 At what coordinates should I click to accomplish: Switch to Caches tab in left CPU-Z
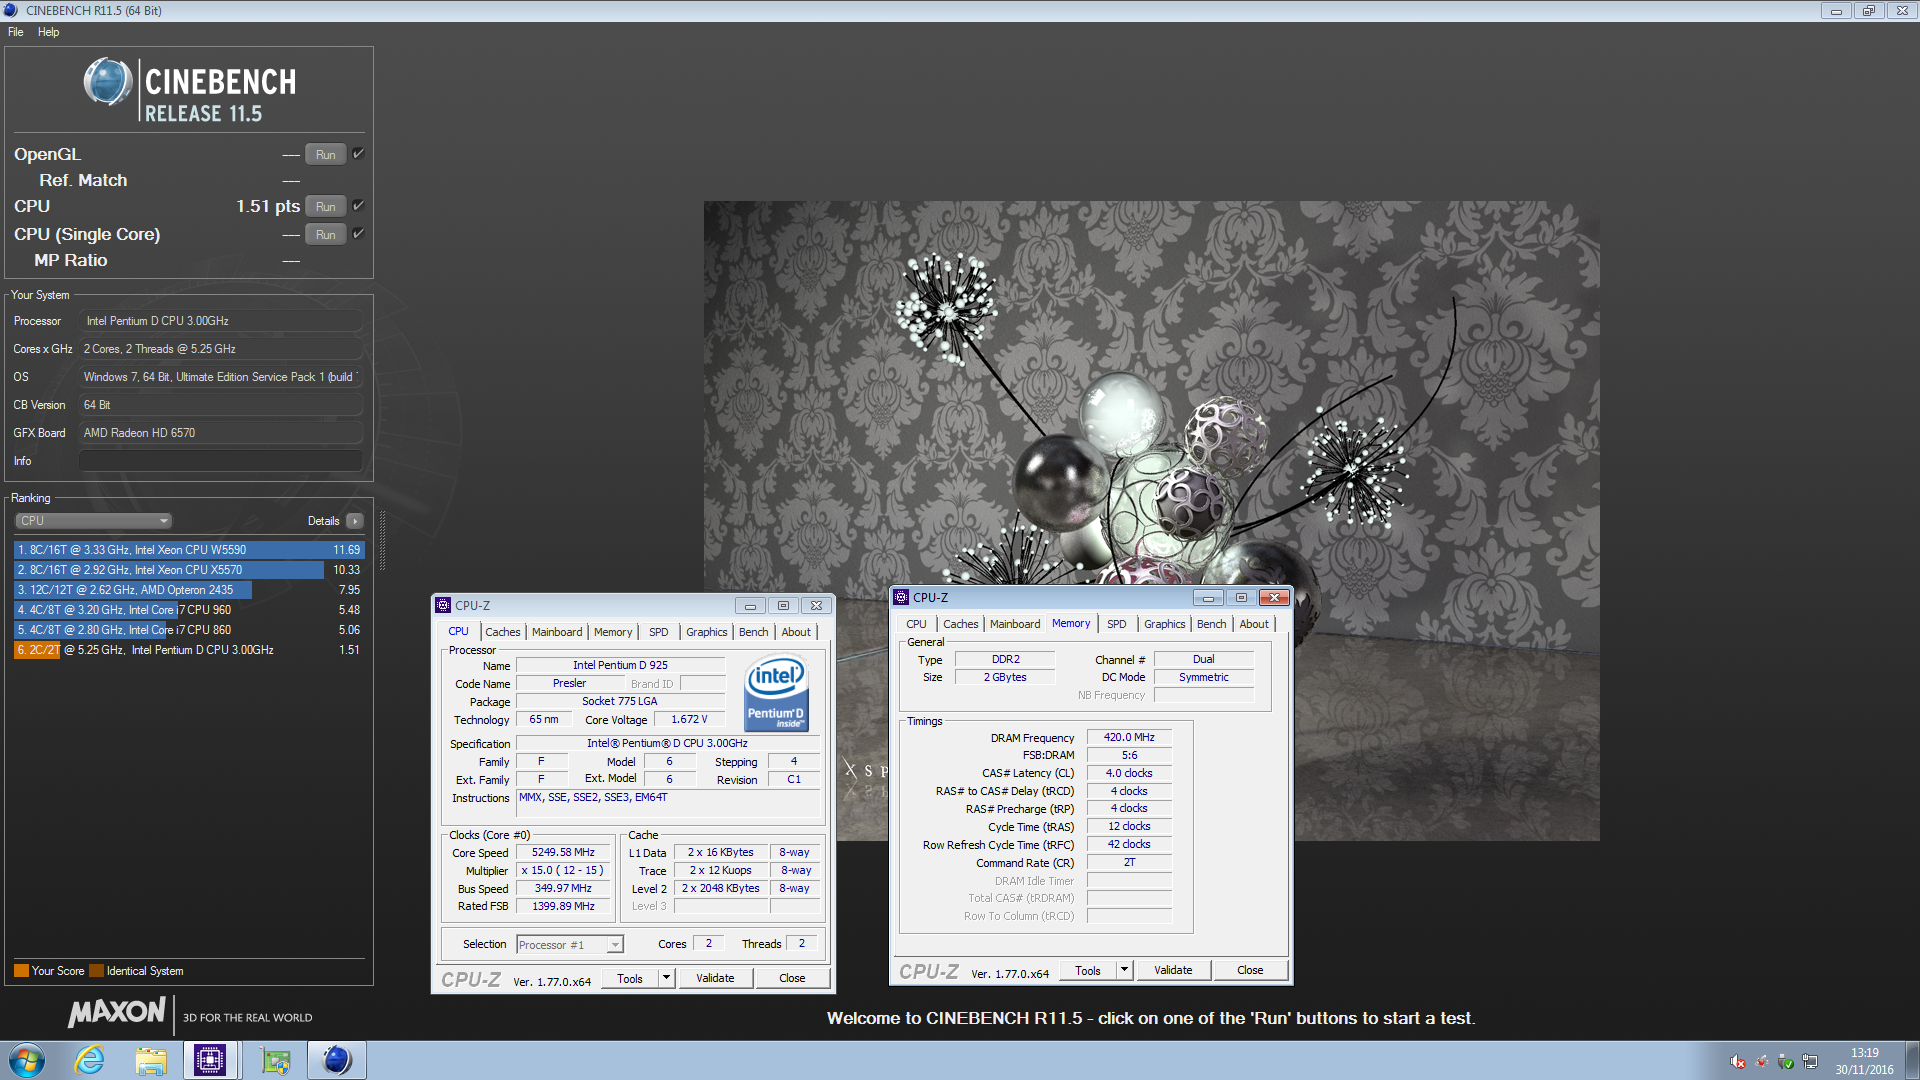point(503,632)
